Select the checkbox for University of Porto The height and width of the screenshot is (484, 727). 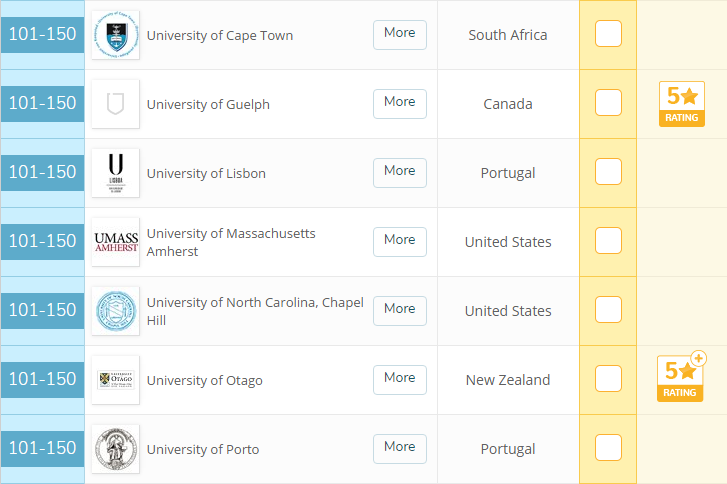pos(608,448)
